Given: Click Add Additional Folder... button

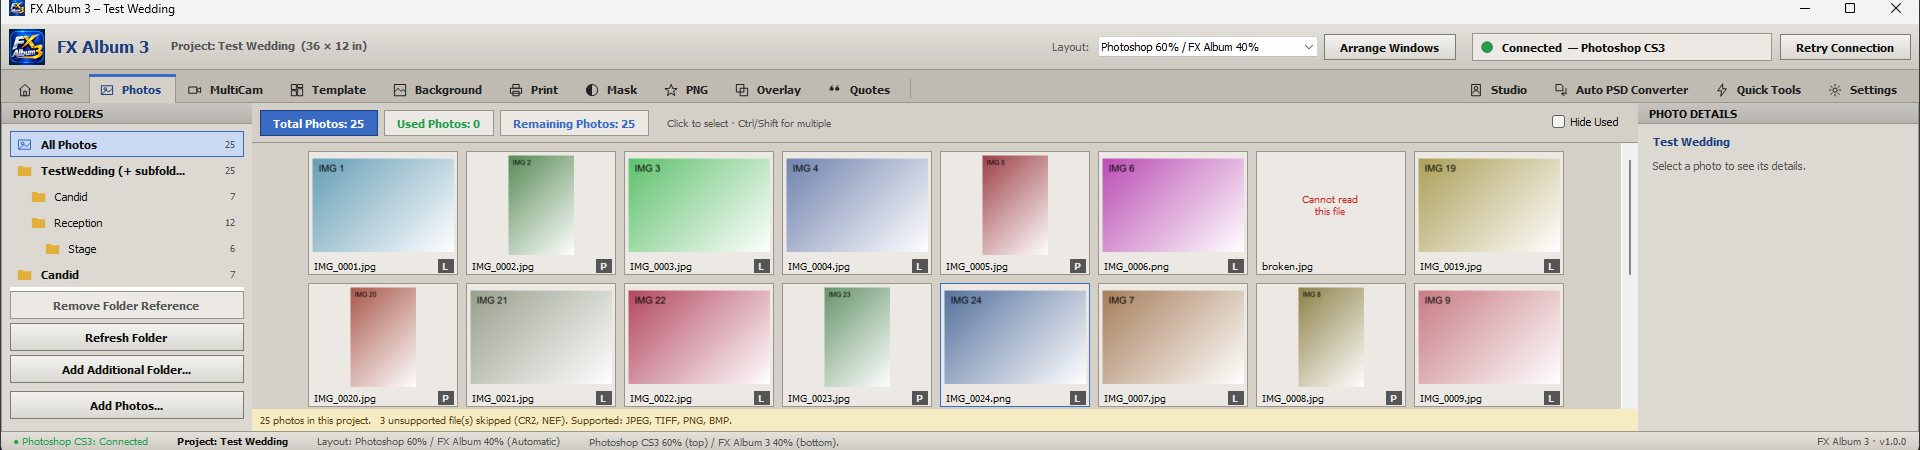Looking at the screenshot, I should [126, 370].
